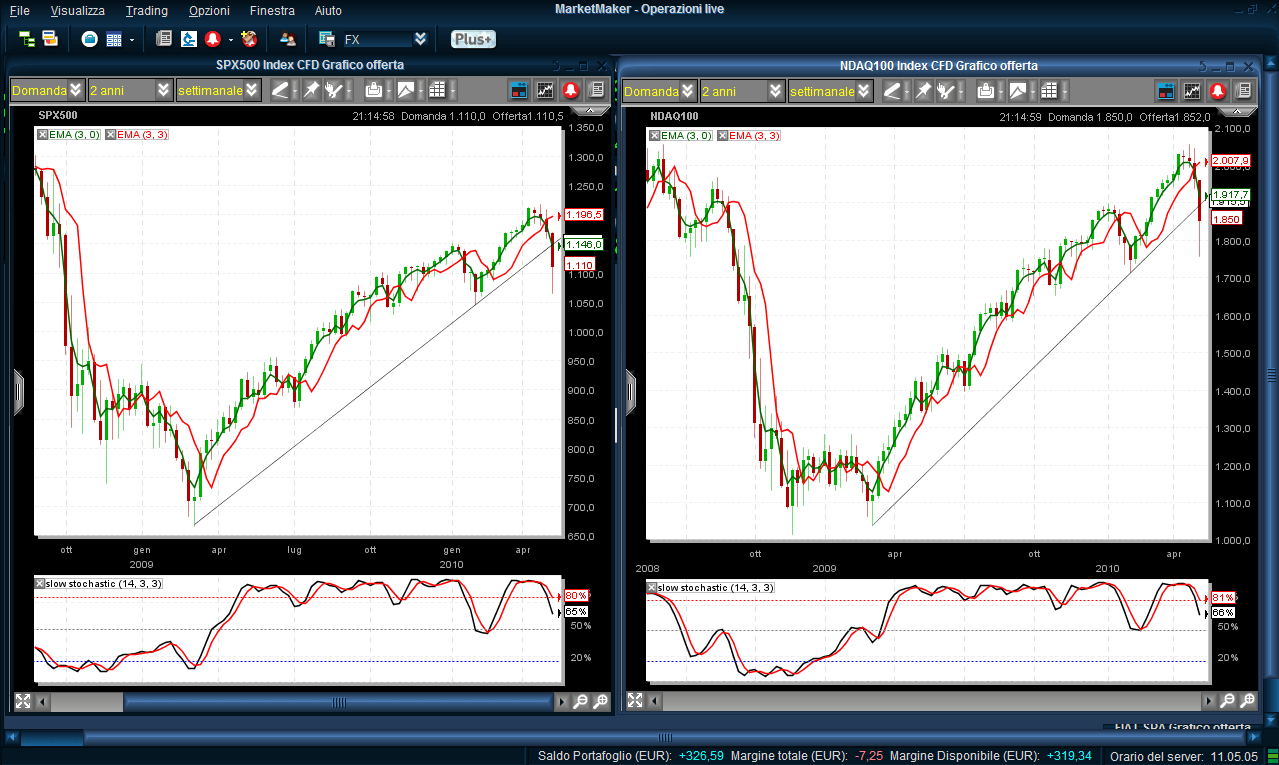Screen dimensions: 1279x765
Task: Open the Trading menu
Action: tap(146, 10)
